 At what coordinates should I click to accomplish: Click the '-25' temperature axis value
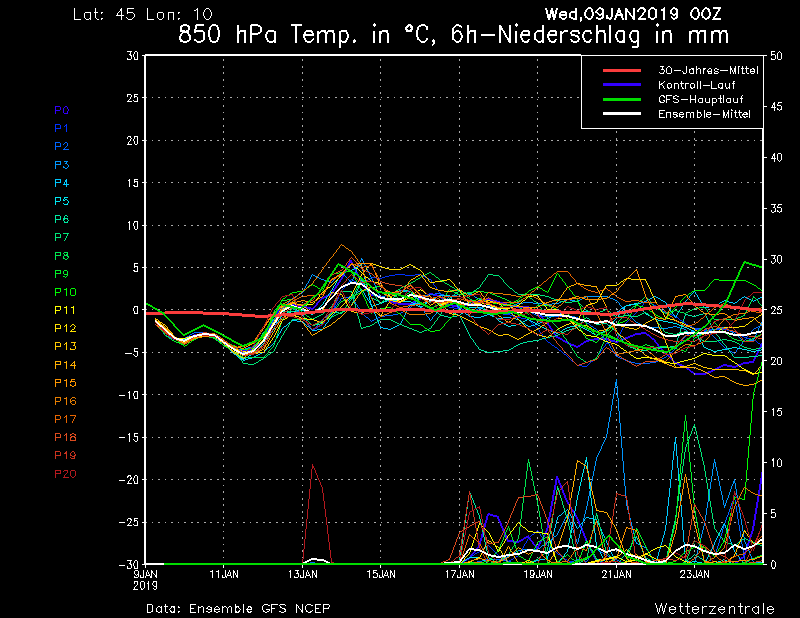[x=129, y=523]
